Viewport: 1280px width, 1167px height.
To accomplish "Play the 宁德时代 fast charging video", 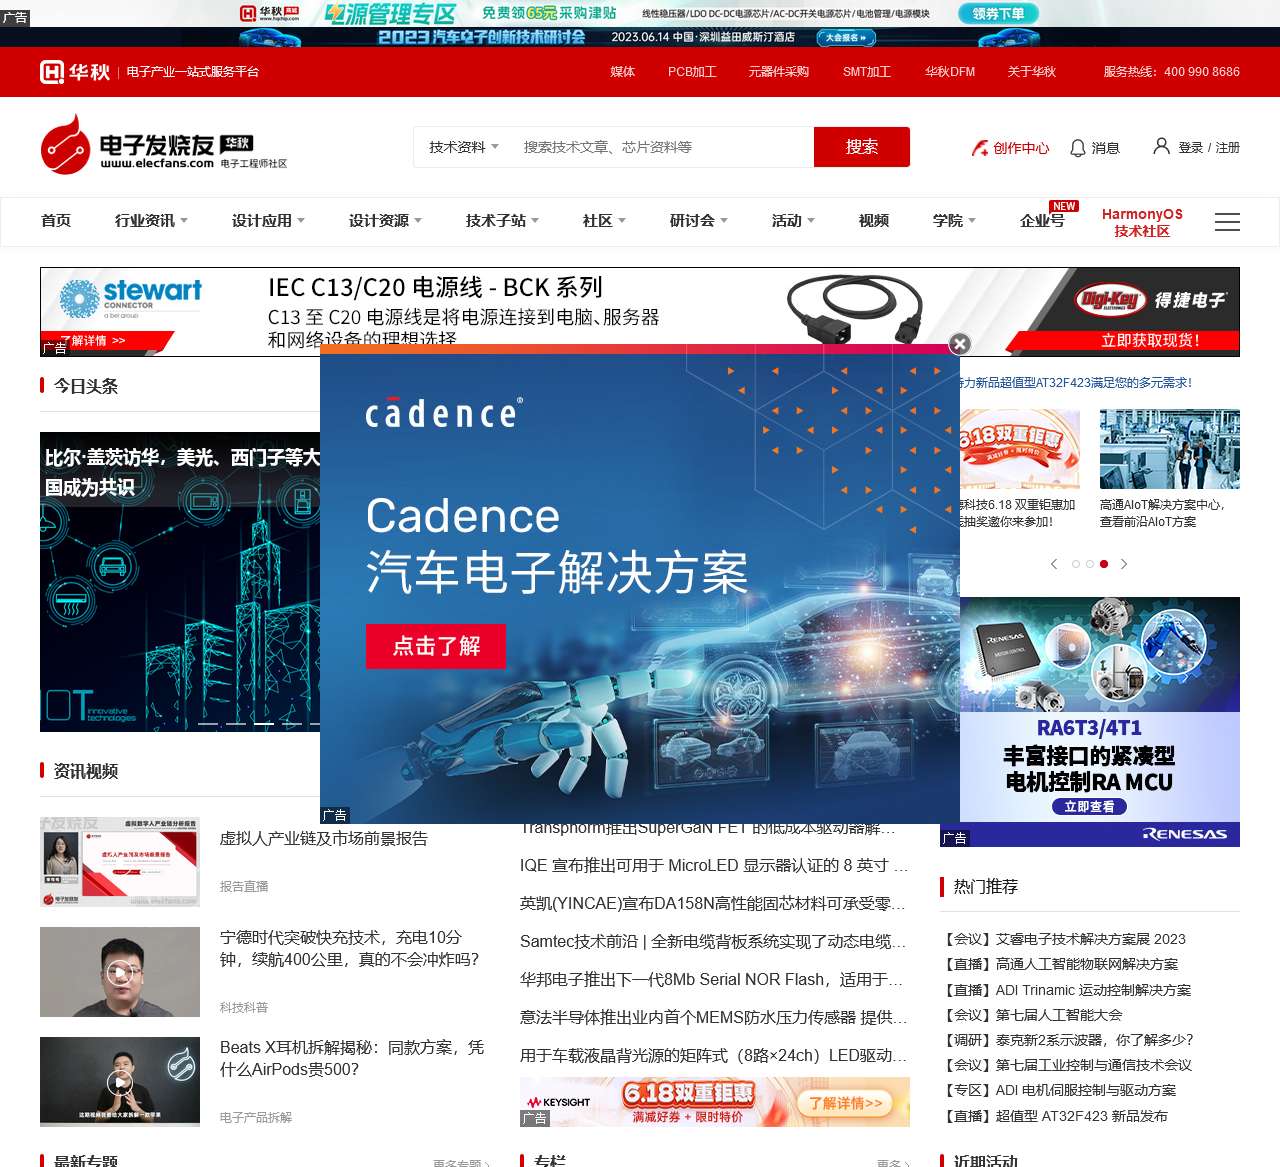I will (120, 972).
